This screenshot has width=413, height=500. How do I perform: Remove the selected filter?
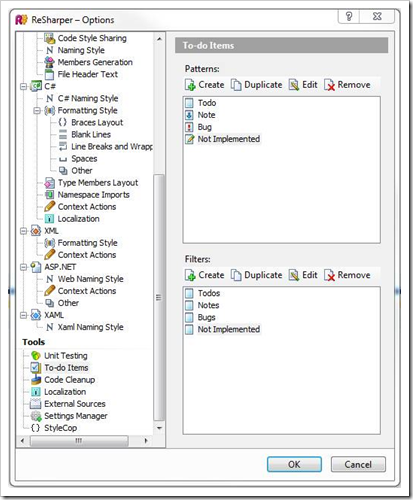point(347,275)
